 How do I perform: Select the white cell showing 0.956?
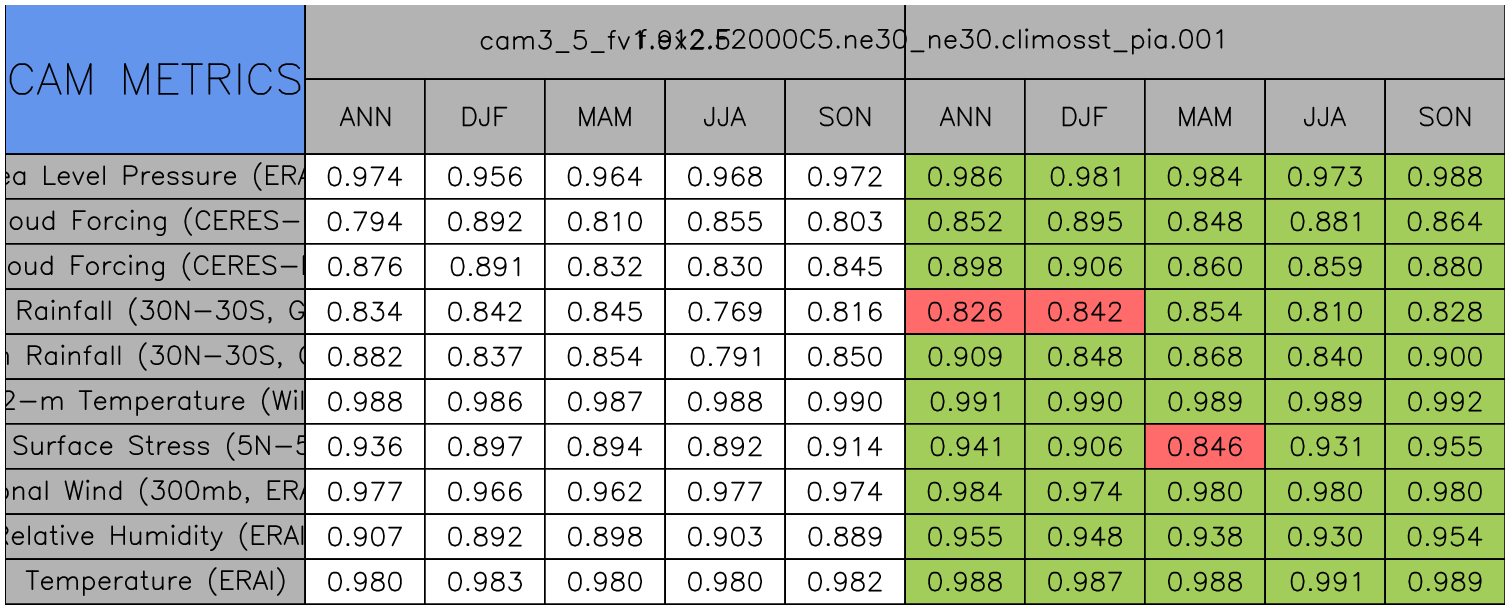coord(485,177)
